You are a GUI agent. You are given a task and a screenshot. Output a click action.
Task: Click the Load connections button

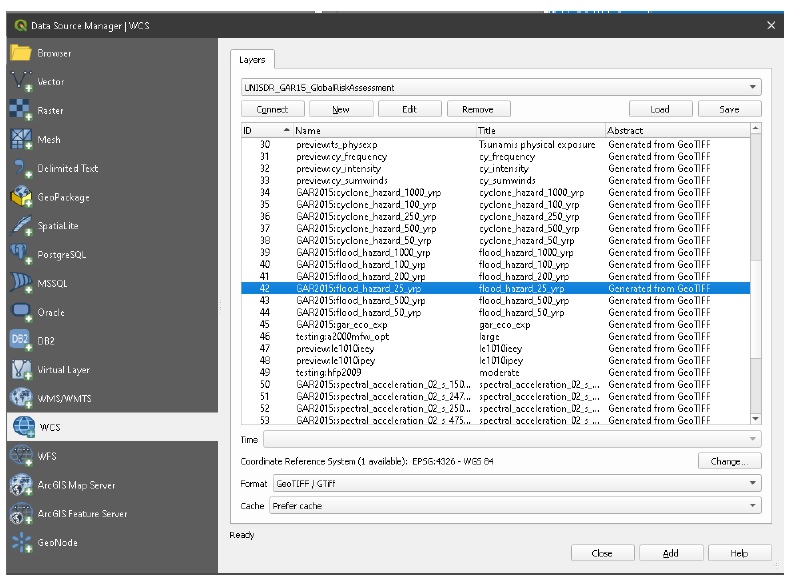660,109
